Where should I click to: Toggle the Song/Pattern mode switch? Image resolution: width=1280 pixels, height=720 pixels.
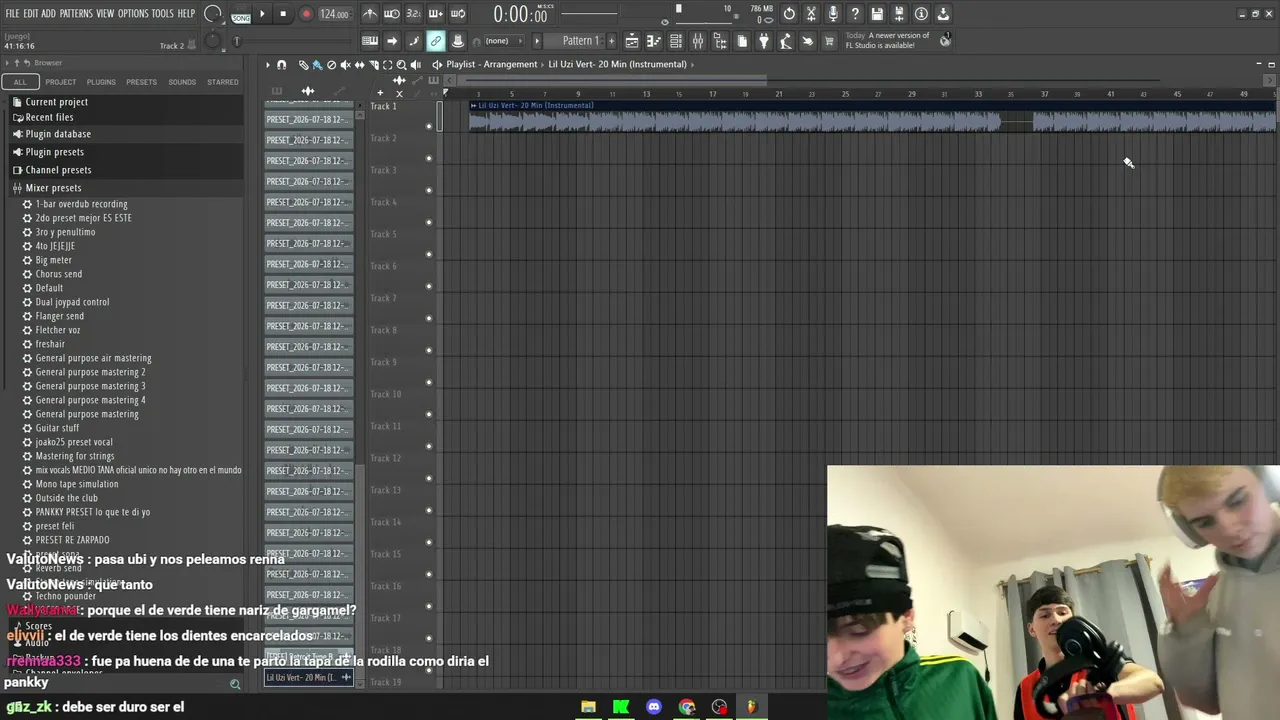(241, 14)
